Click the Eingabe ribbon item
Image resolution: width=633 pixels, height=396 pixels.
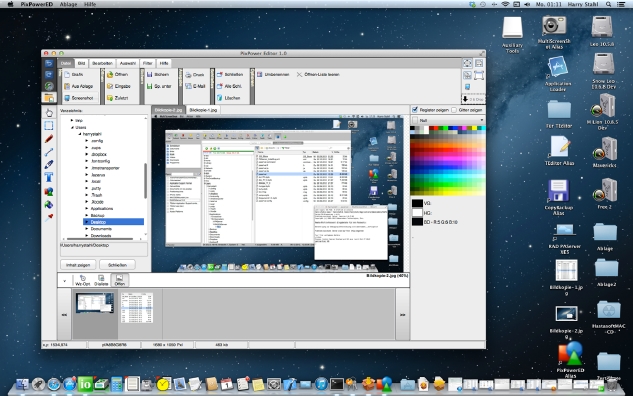pyautogui.click(x=119, y=86)
